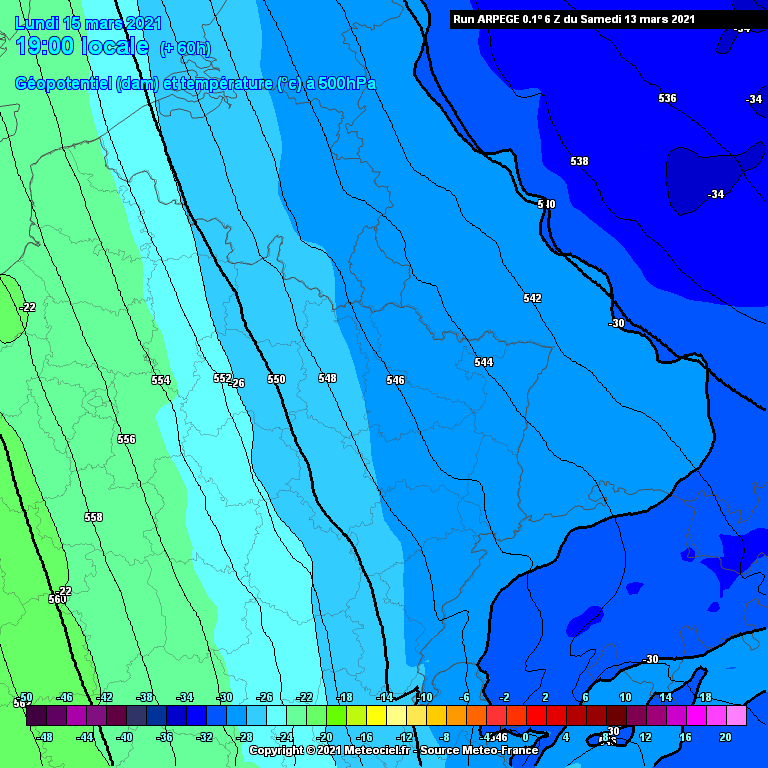Click the 536 geopotential contour label
Viewport: 768px width, 768px height.
667,98
